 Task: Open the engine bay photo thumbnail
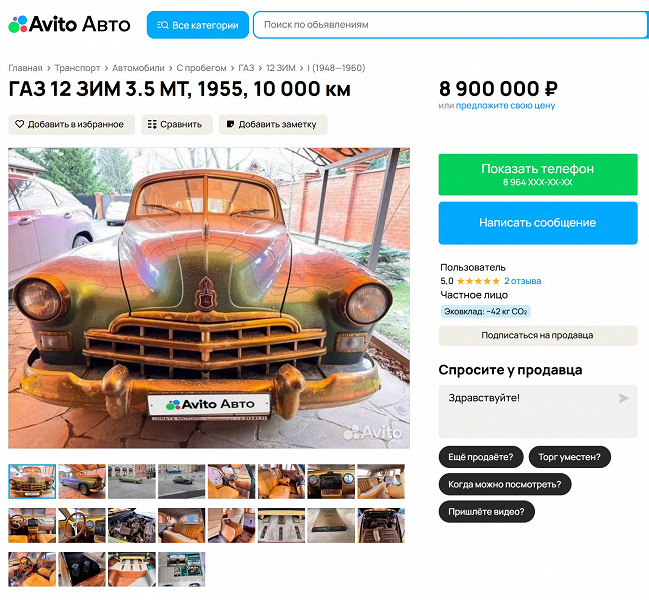[132, 525]
